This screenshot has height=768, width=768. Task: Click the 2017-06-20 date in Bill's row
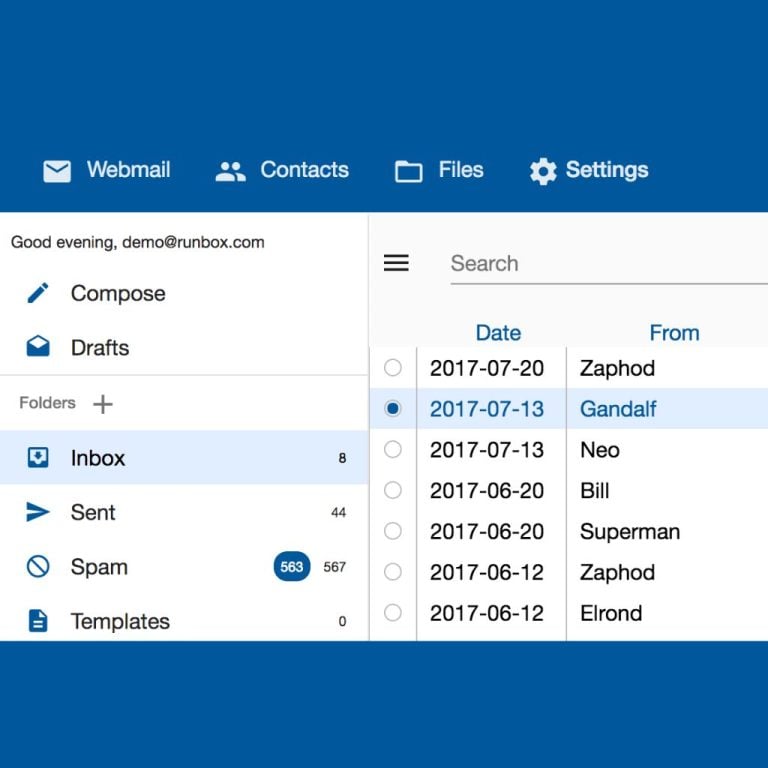(487, 490)
